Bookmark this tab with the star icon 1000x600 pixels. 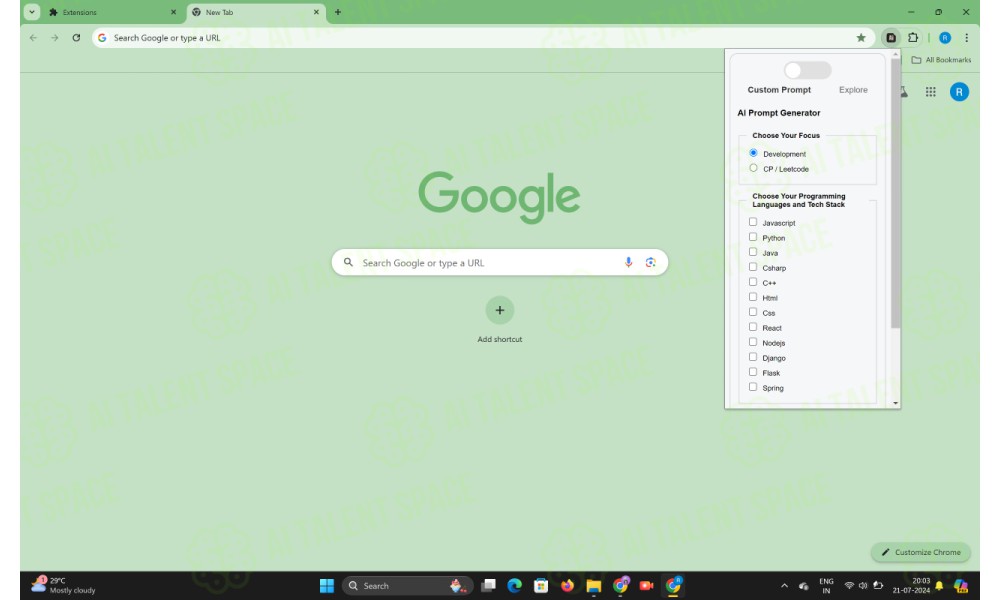click(x=861, y=38)
